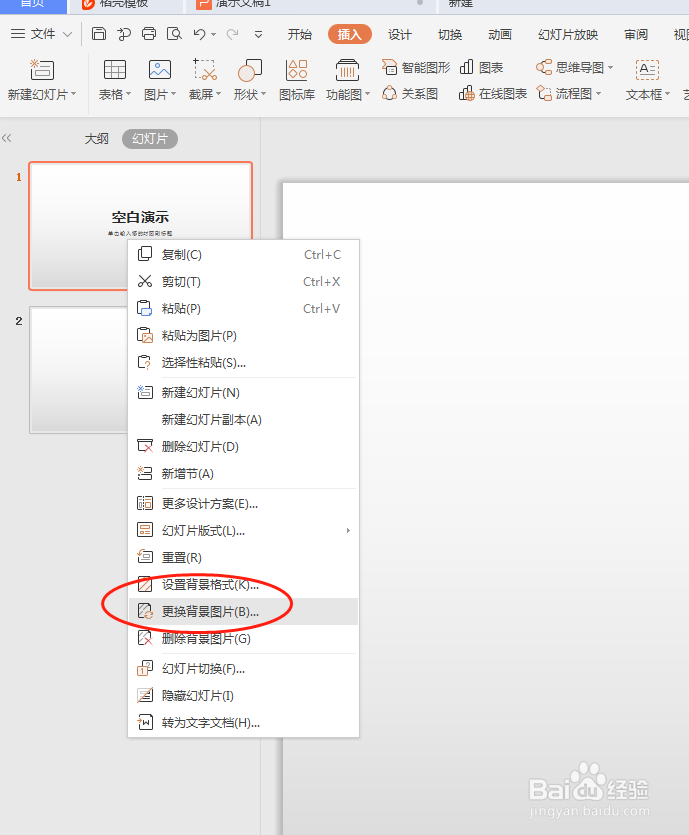Click the Print Preview icon
This screenshot has width=689, height=835.
(174, 34)
